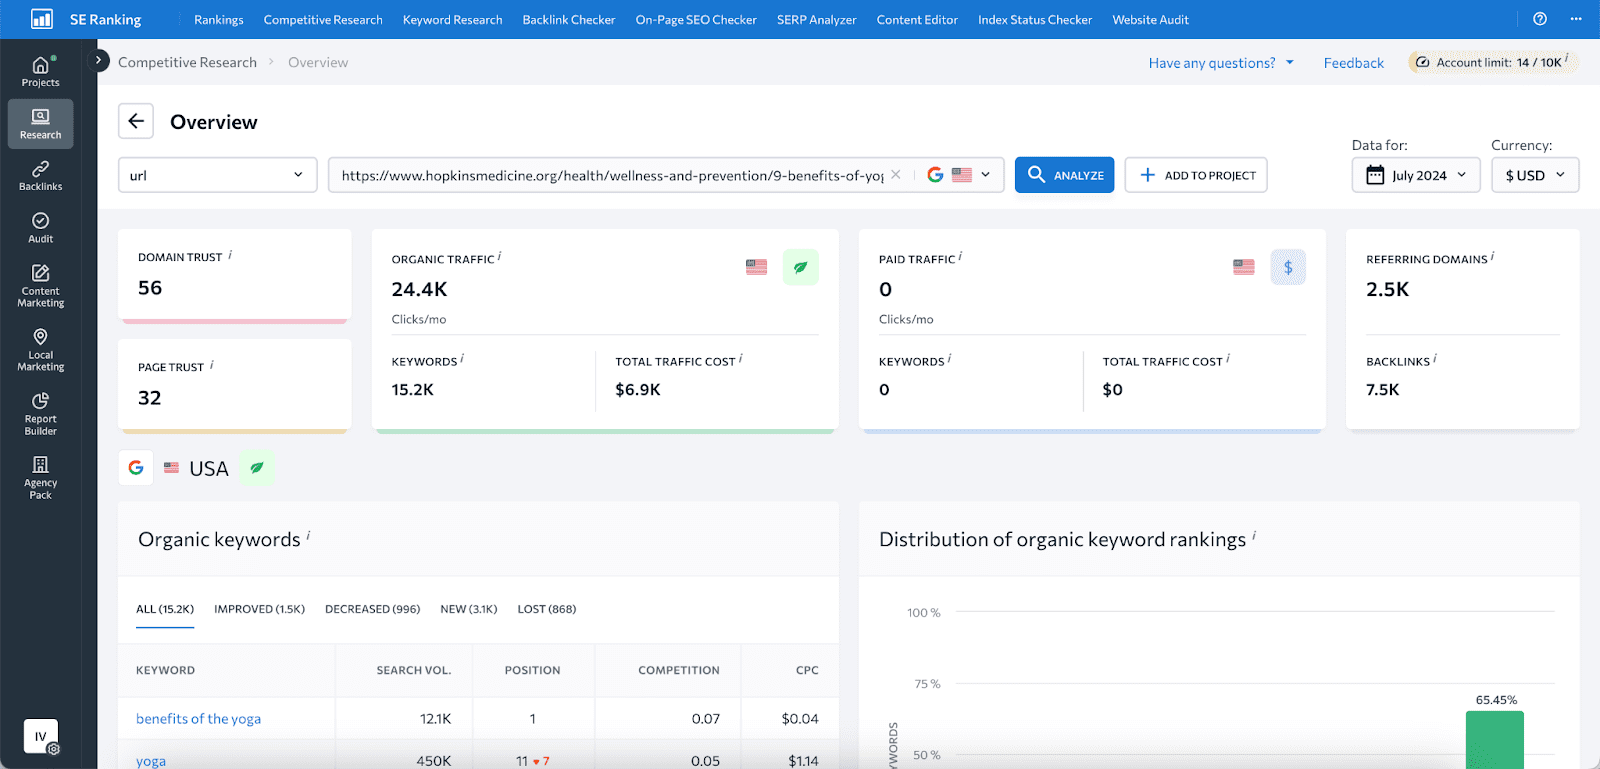Screen dimensions: 1600x769
Task: Click the Feedback link
Action: [1354, 63]
